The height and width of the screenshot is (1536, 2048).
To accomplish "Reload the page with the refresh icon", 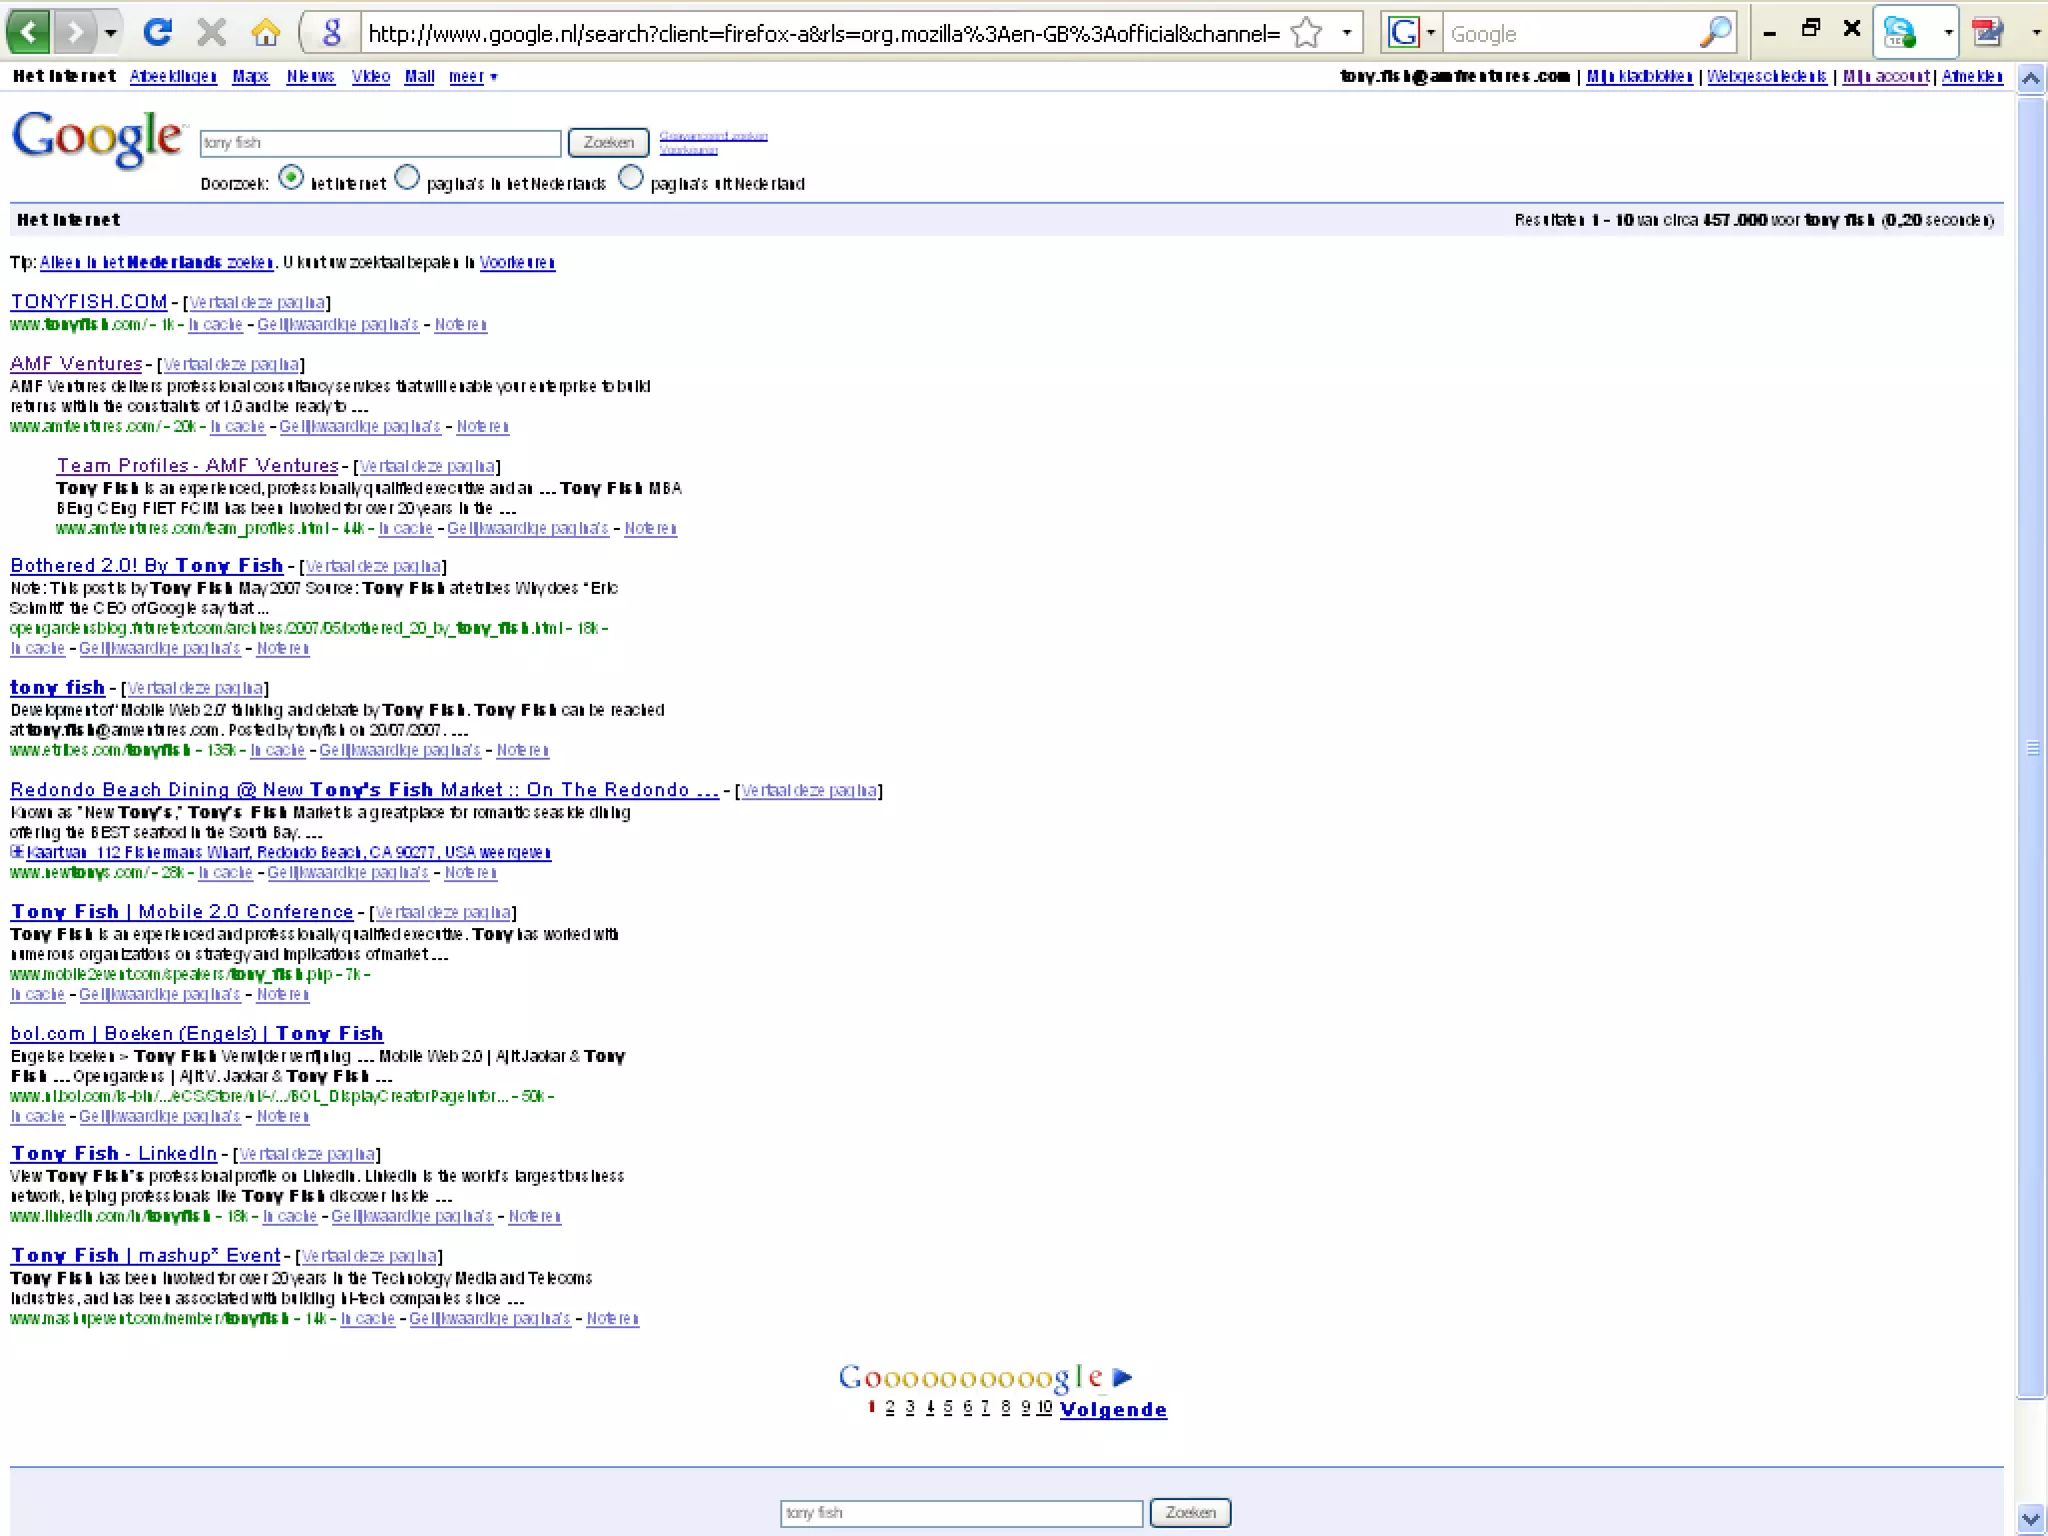I will pos(157,33).
